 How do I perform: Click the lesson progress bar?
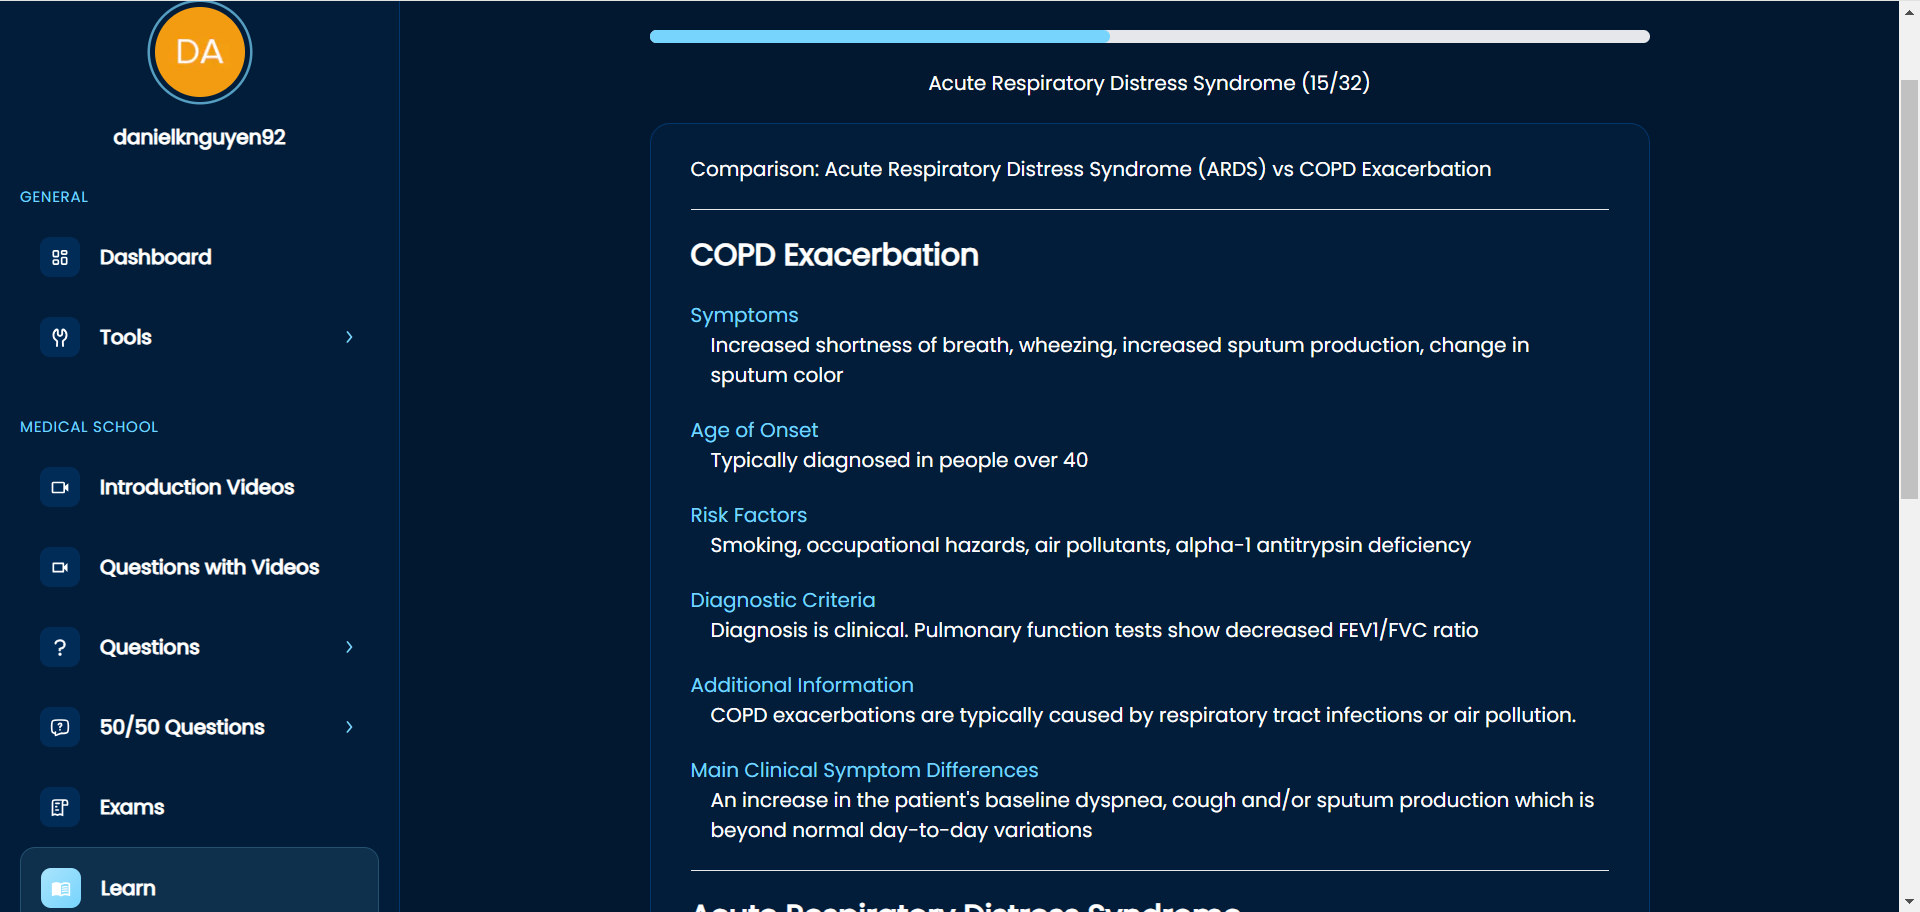pos(1149,36)
